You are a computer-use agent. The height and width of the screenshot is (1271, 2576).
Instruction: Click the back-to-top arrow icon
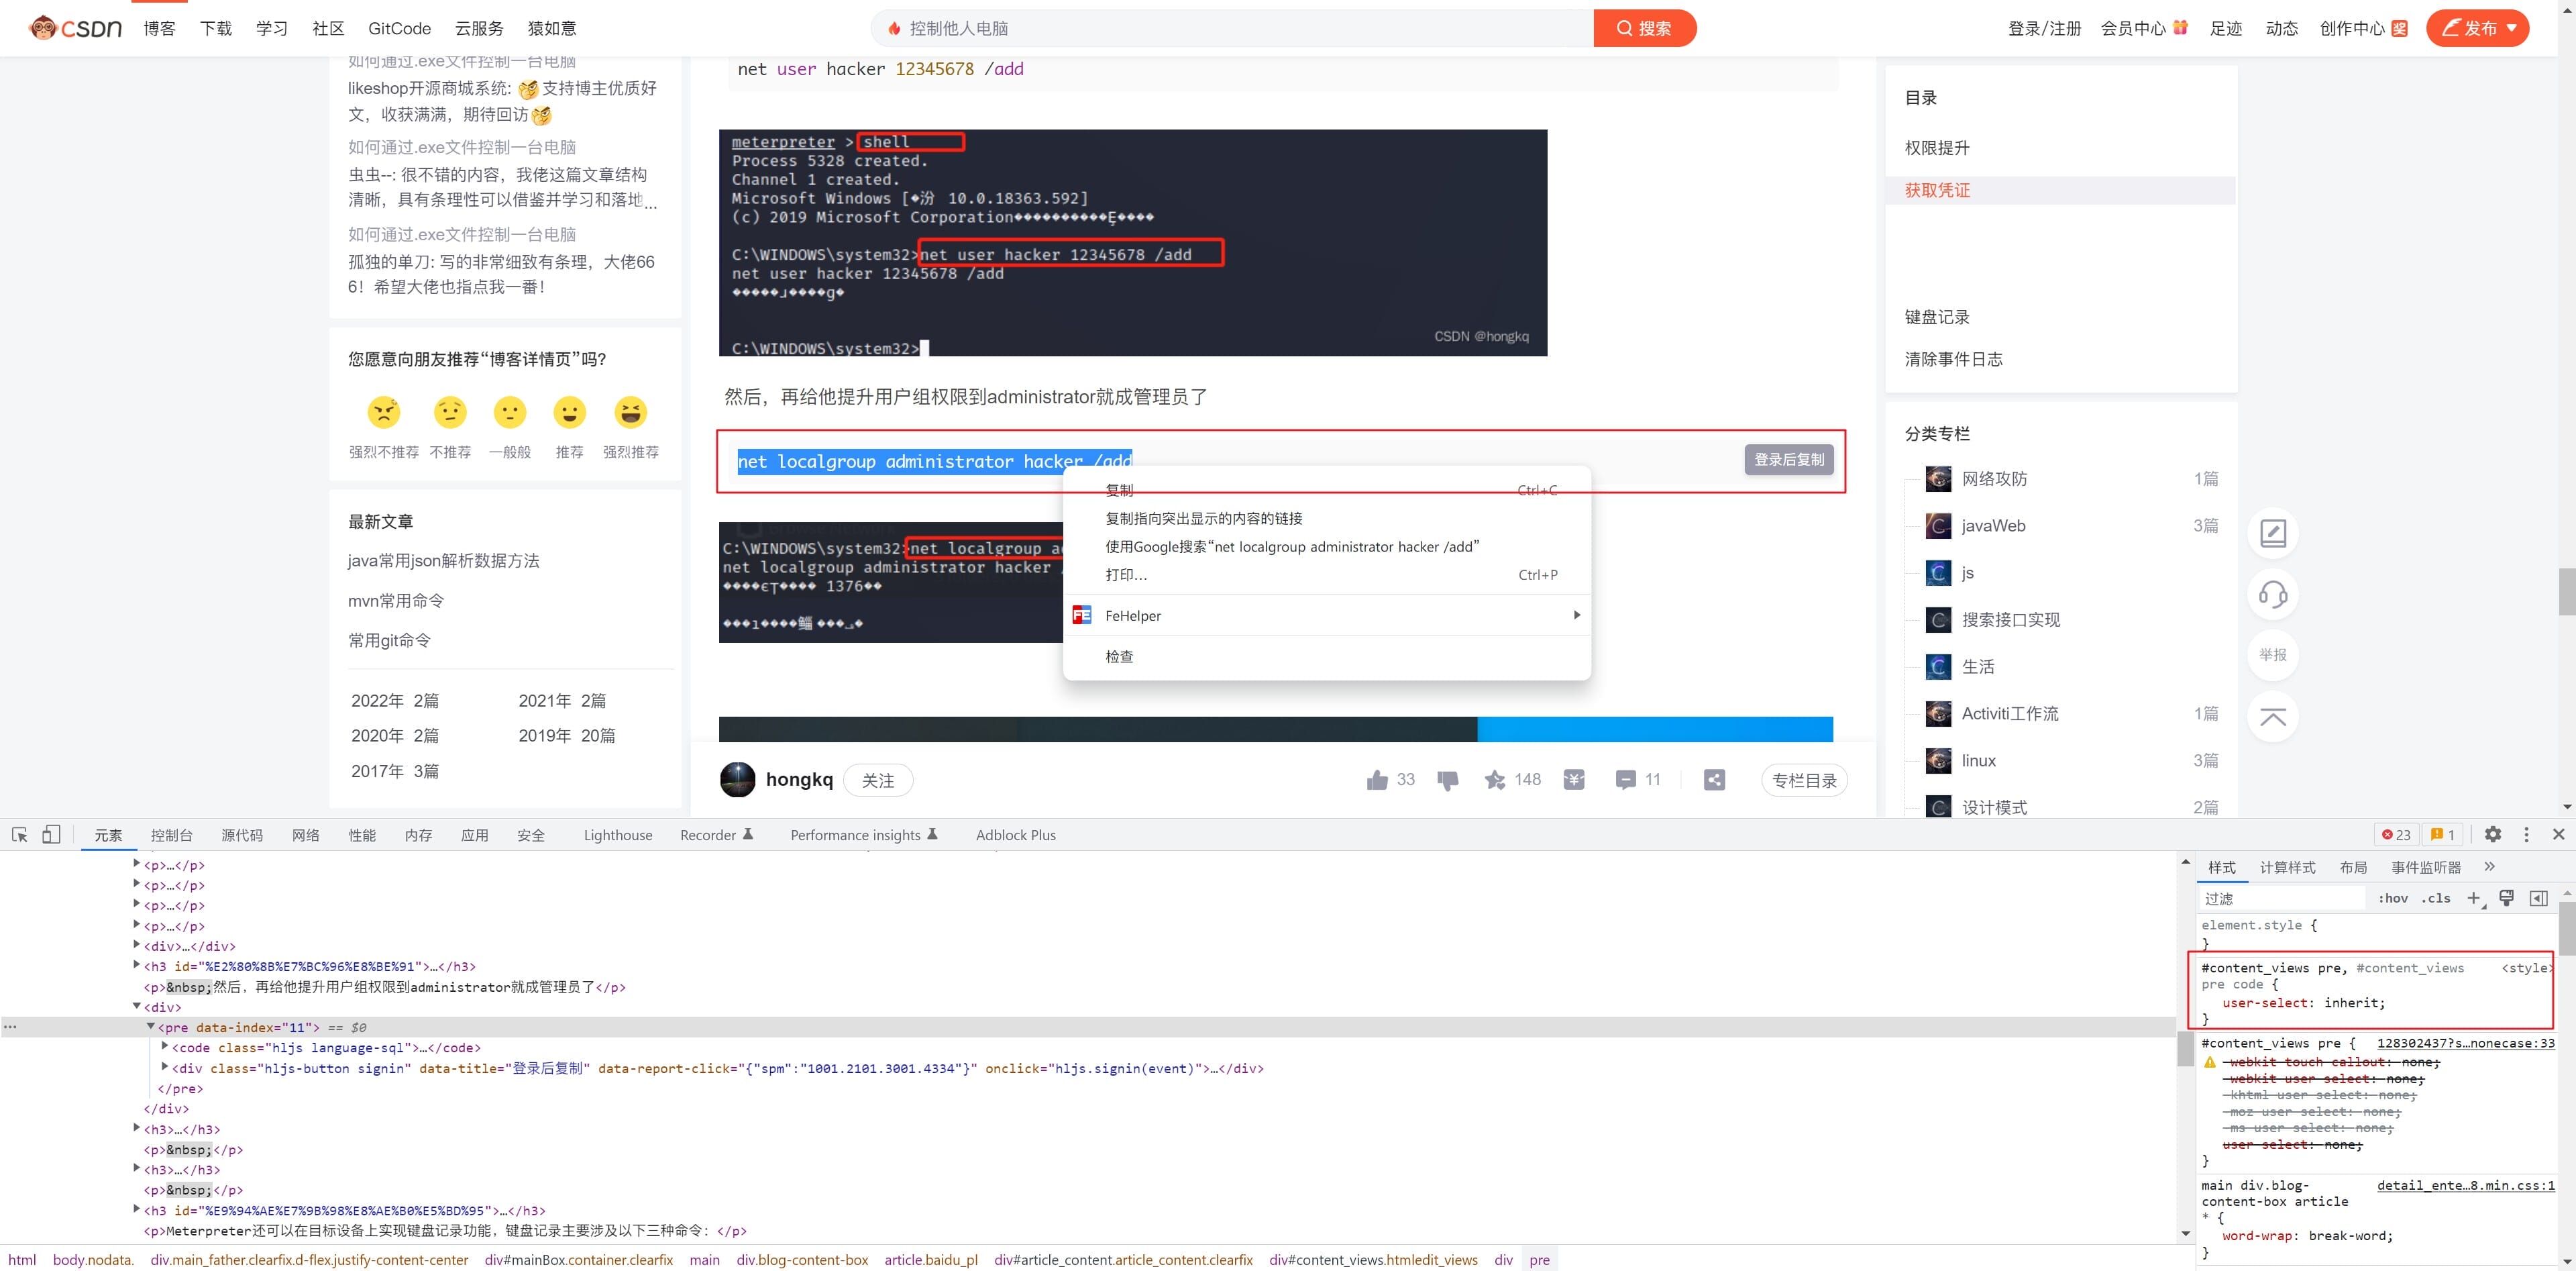(x=2272, y=717)
